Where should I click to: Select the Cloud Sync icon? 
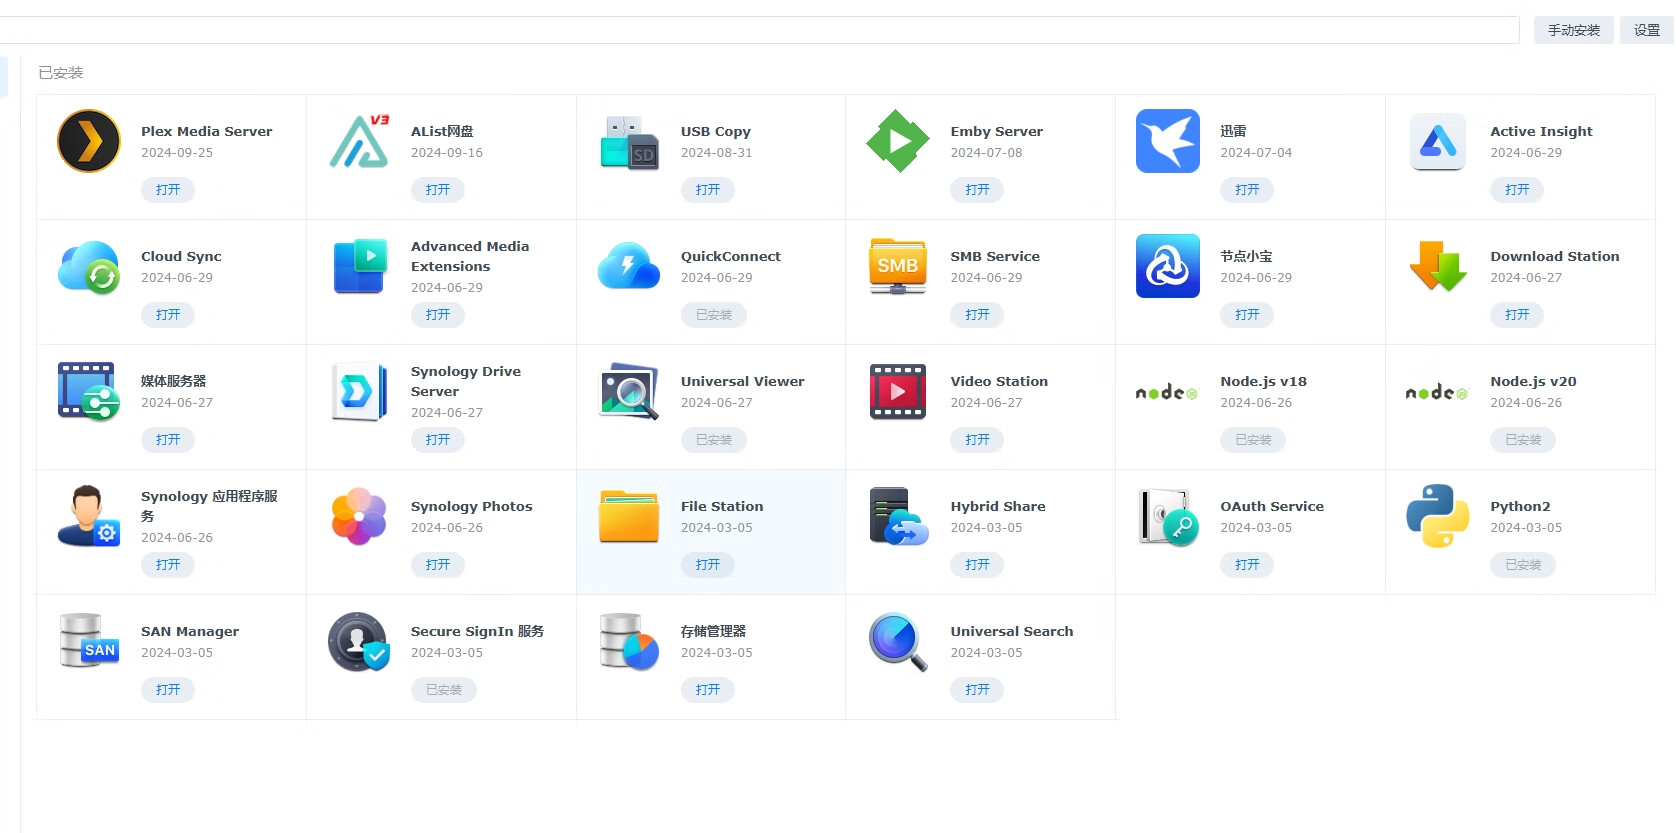click(x=89, y=267)
